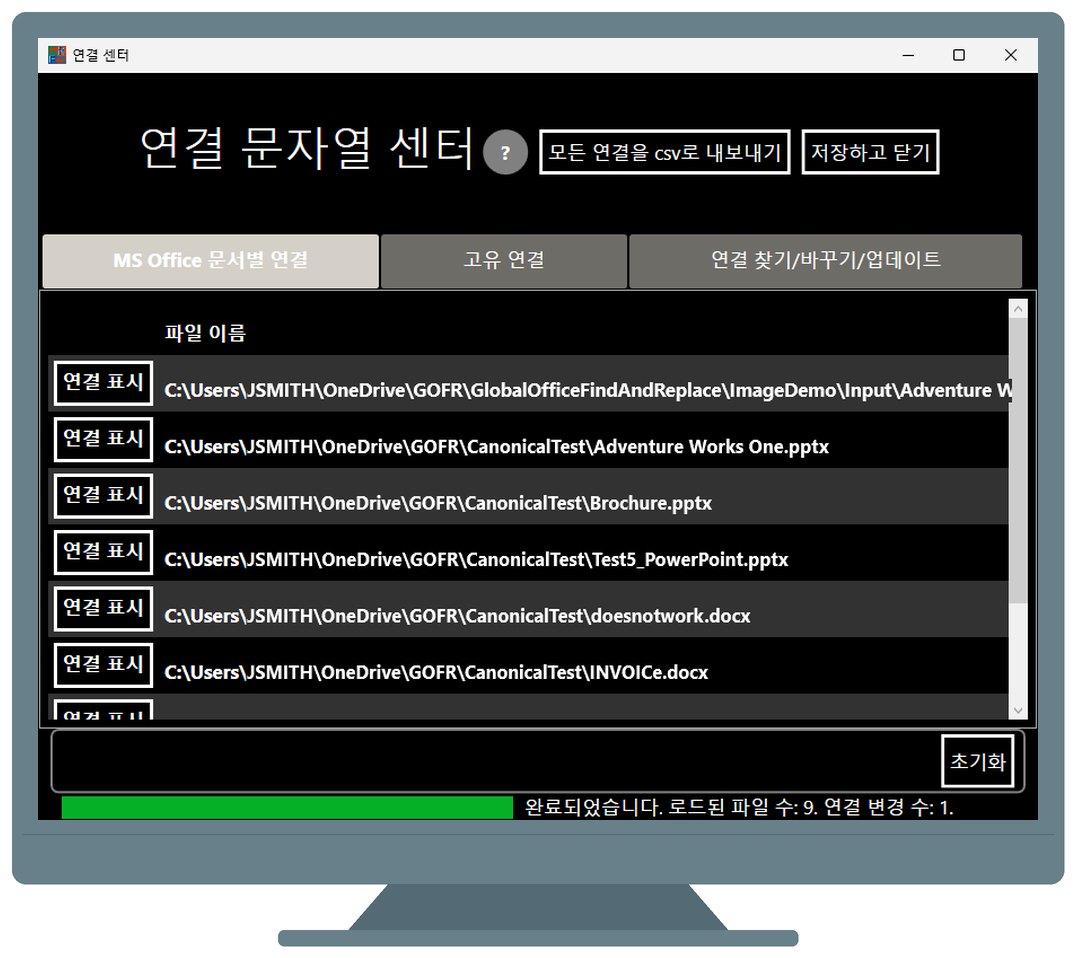The image size is (1076, 958).
Task: Maximize the 연결 센터 window
Action: coord(959,55)
